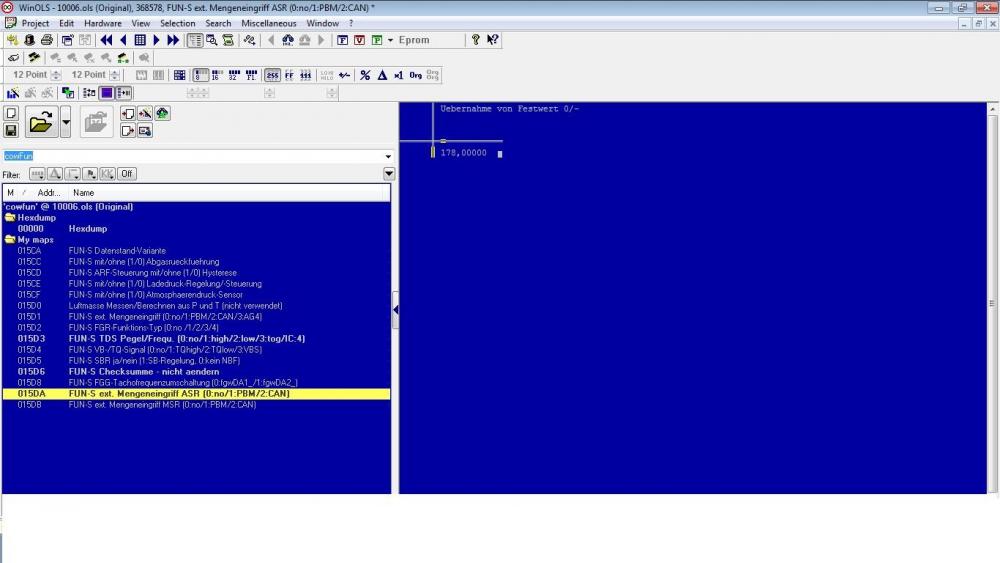
Task: Click the percent display icon
Action: [x=365, y=75]
